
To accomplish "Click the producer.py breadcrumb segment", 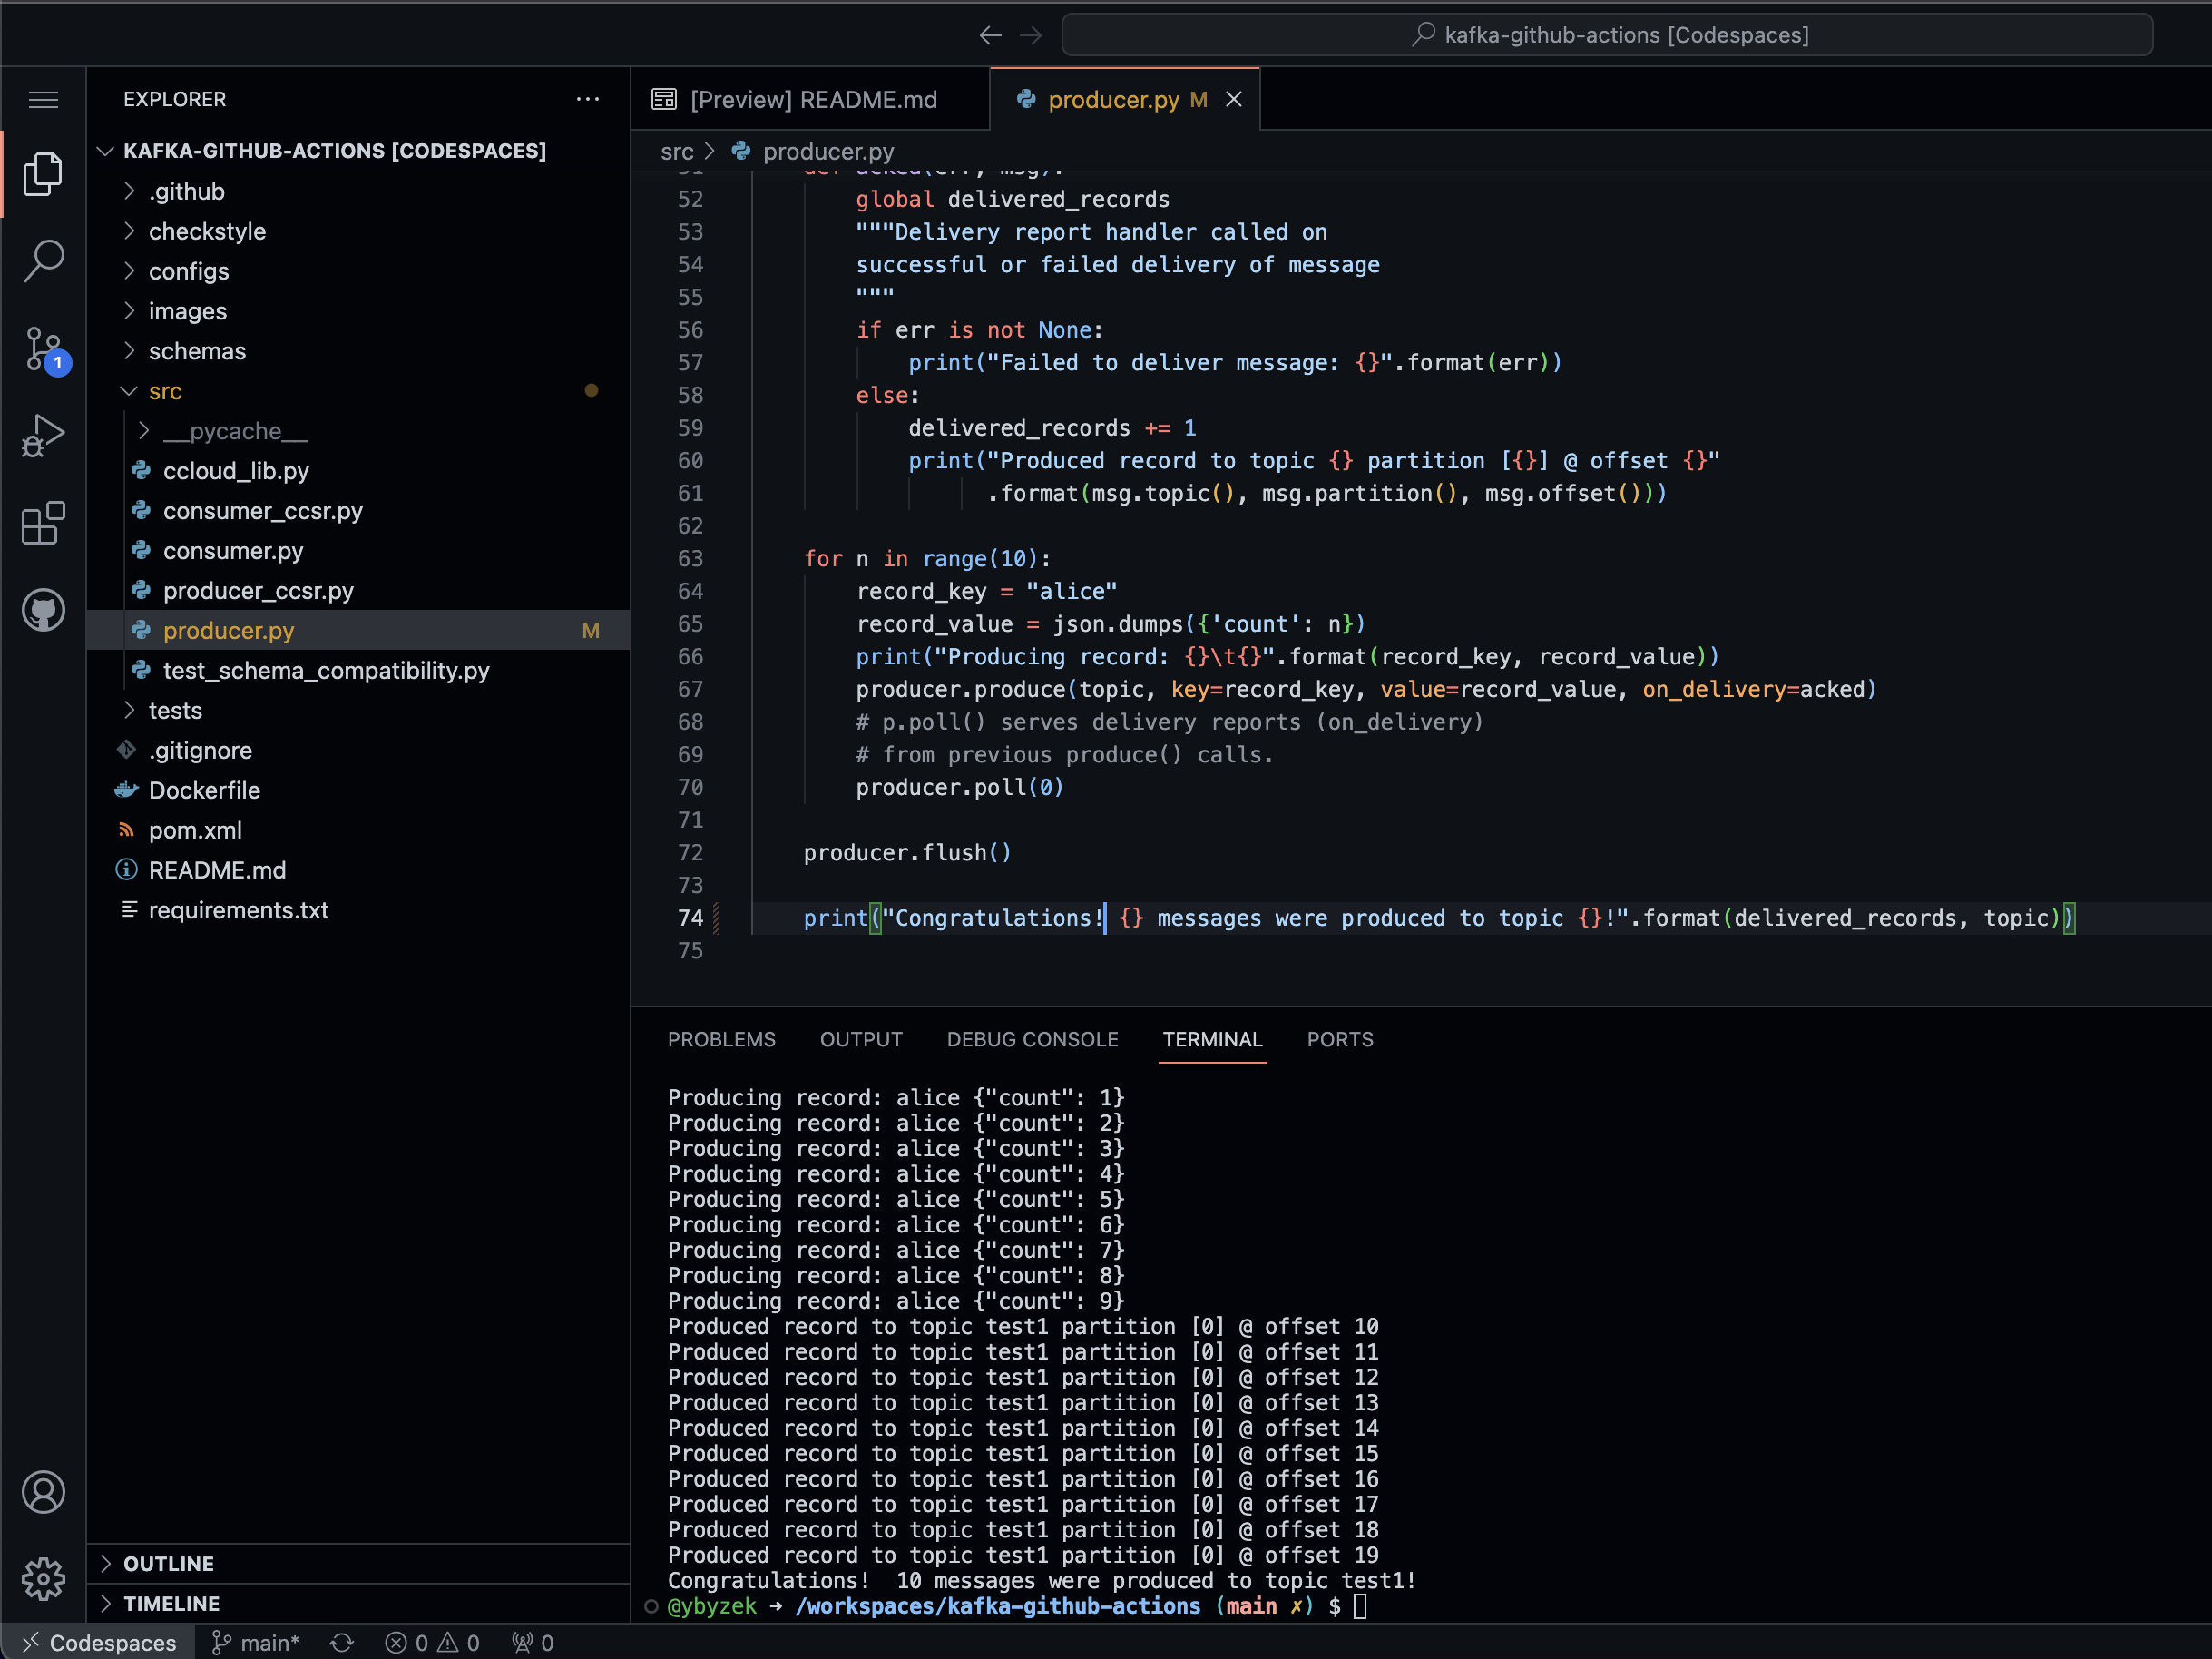I will [x=828, y=151].
